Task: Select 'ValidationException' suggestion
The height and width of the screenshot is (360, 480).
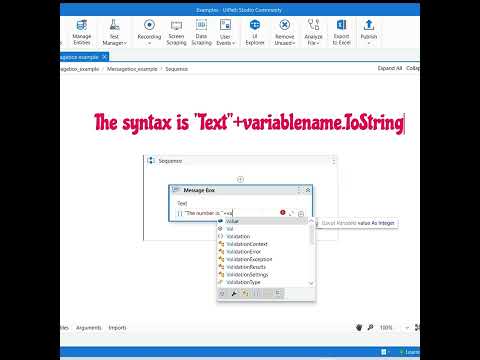Action: 262,259
